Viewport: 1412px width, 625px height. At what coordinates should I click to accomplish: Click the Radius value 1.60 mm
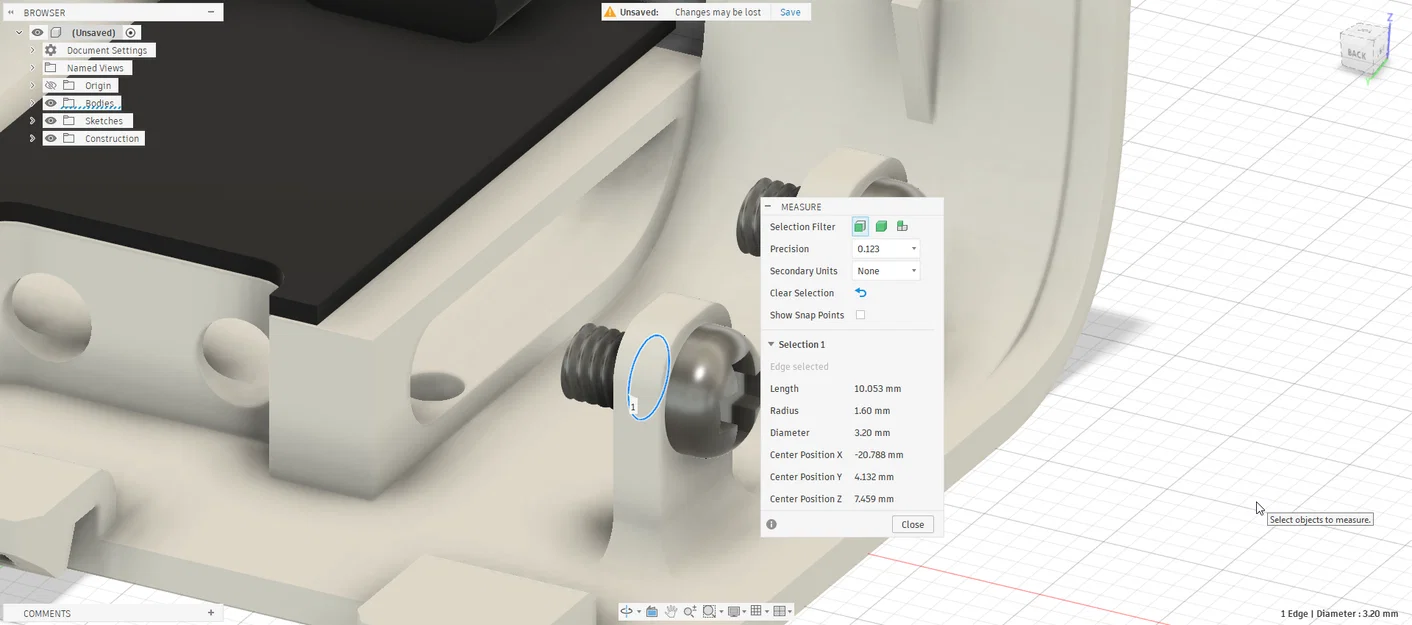tap(872, 410)
